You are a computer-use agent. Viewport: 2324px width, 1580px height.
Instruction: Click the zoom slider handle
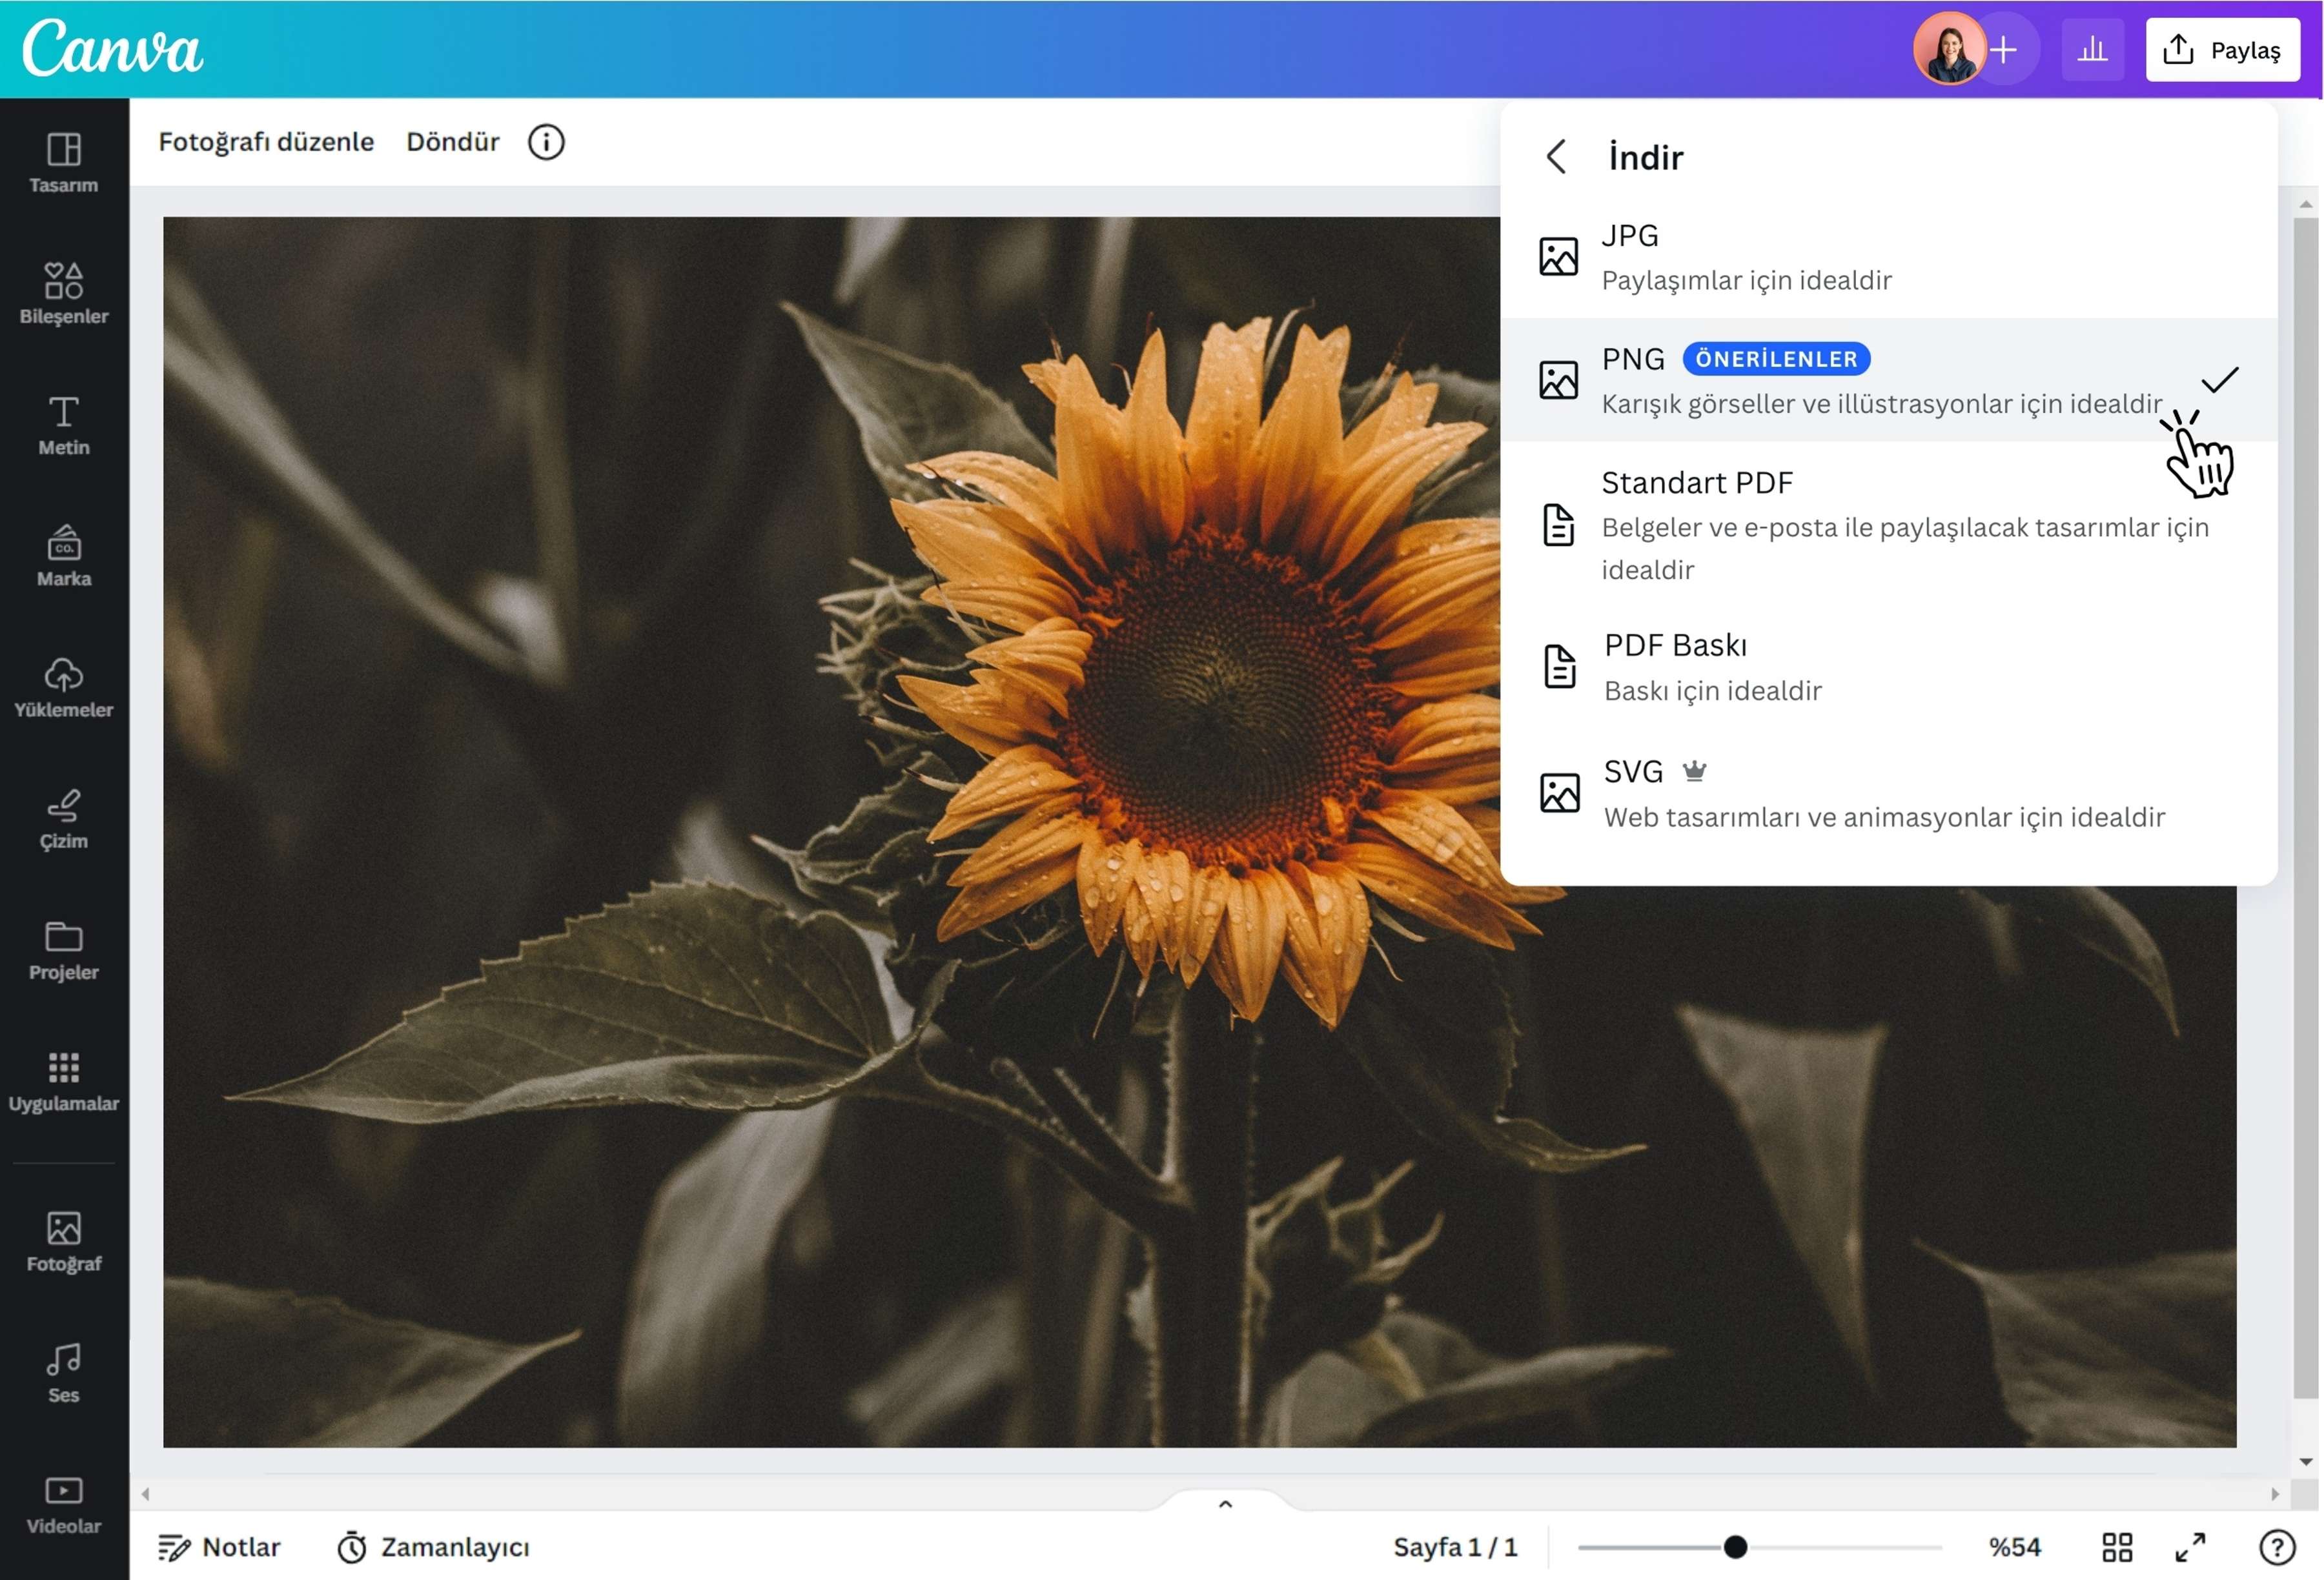pos(1735,1547)
